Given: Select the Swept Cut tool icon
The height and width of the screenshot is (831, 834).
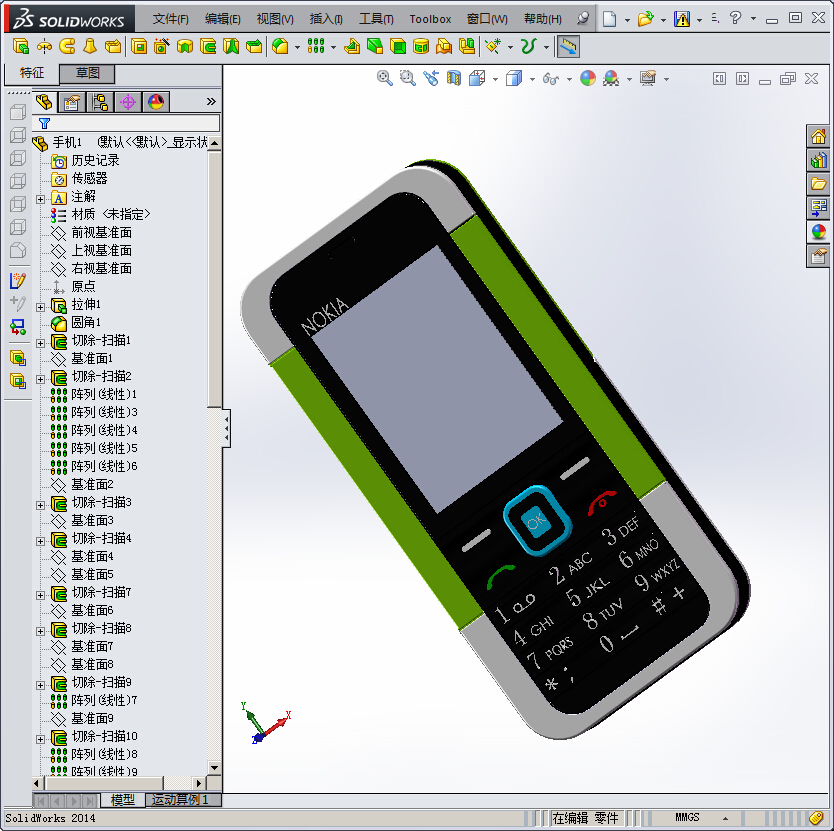Looking at the screenshot, I should point(208,46).
